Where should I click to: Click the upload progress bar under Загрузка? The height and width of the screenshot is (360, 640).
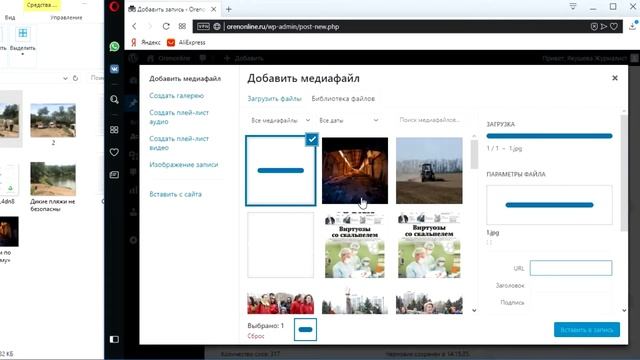pos(549,136)
